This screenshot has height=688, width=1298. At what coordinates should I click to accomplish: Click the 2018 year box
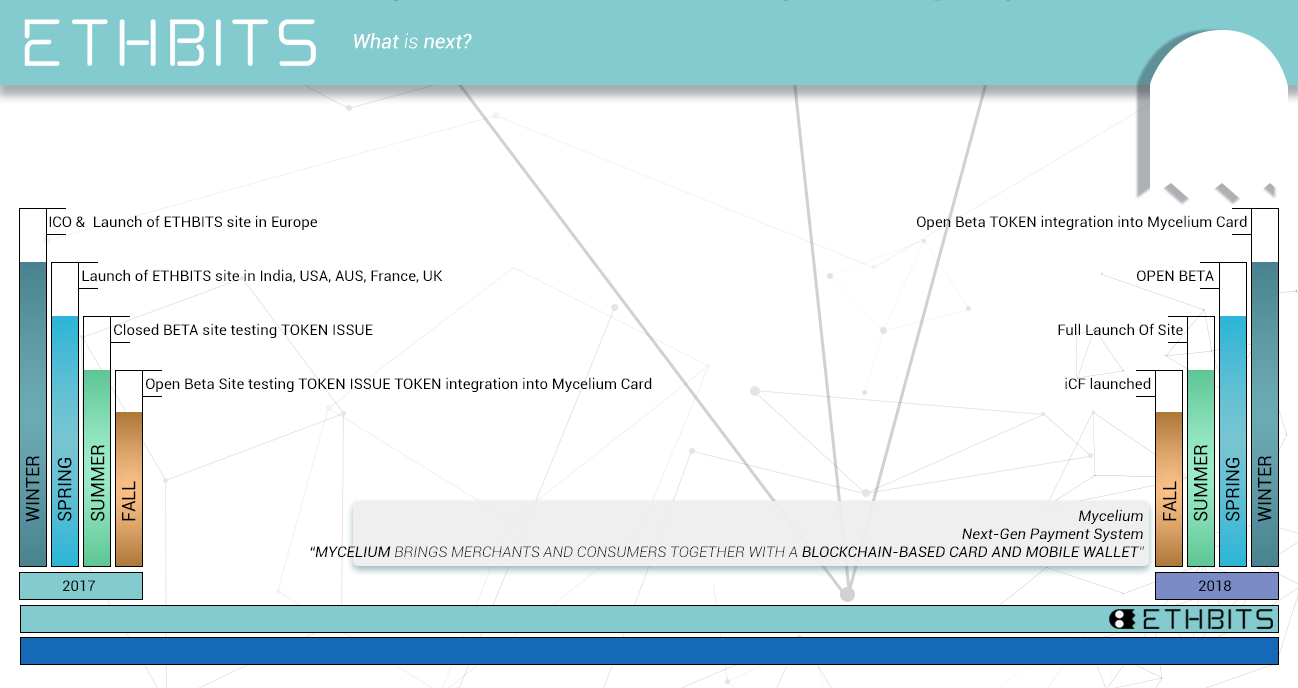[x=1217, y=586]
